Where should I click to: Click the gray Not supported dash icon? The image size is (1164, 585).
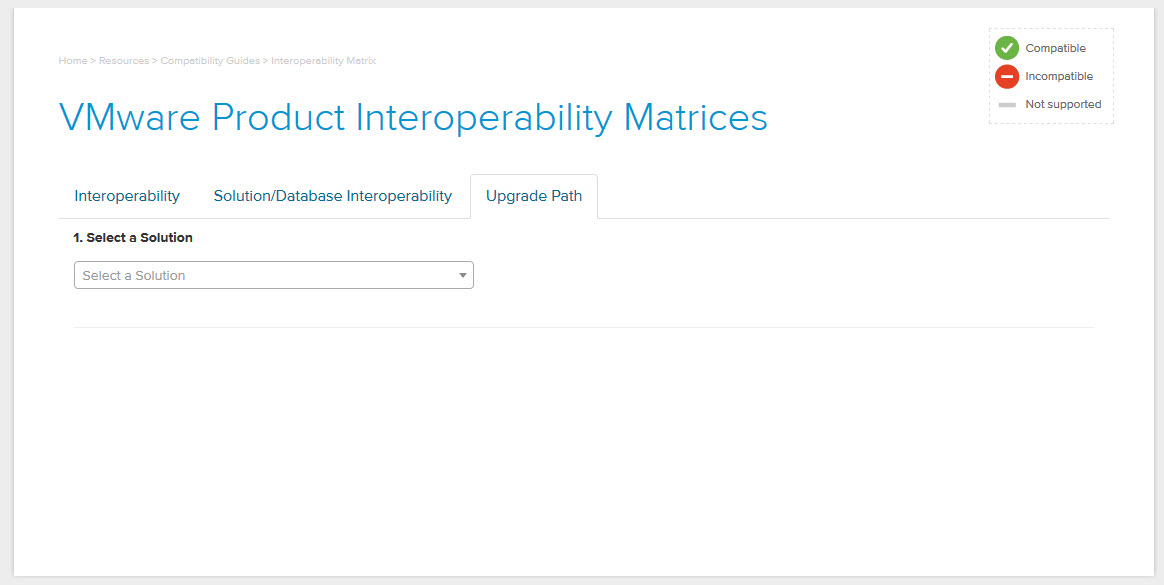pyautogui.click(x=1007, y=105)
